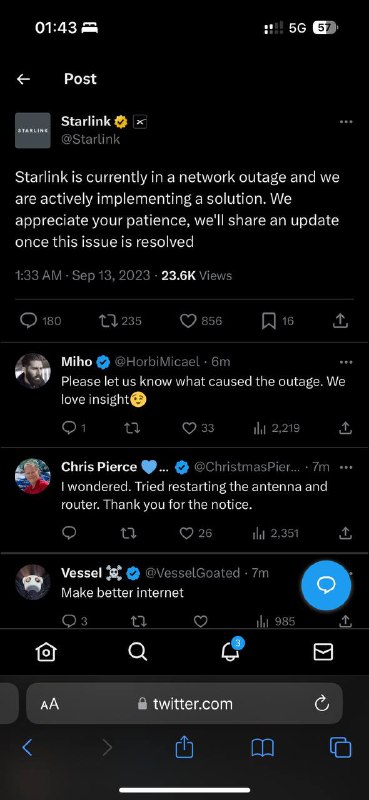Open Safari's tabs overview button
369x800 pixels.
click(x=340, y=748)
